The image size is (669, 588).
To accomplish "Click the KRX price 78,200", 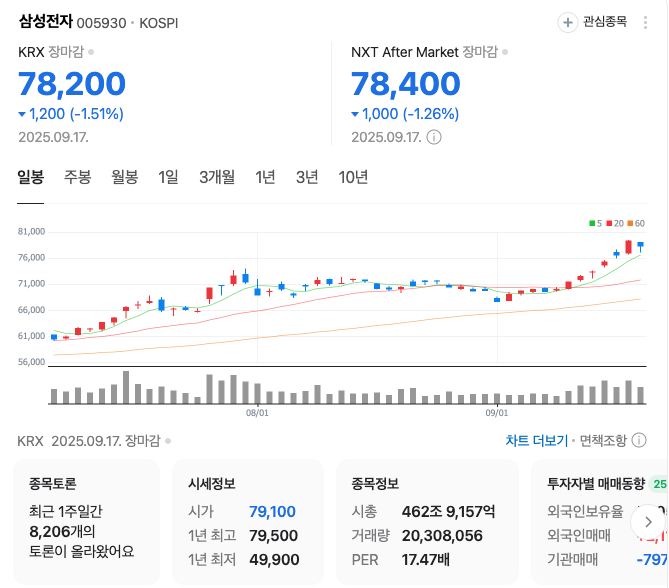I will (x=72, y=84).
